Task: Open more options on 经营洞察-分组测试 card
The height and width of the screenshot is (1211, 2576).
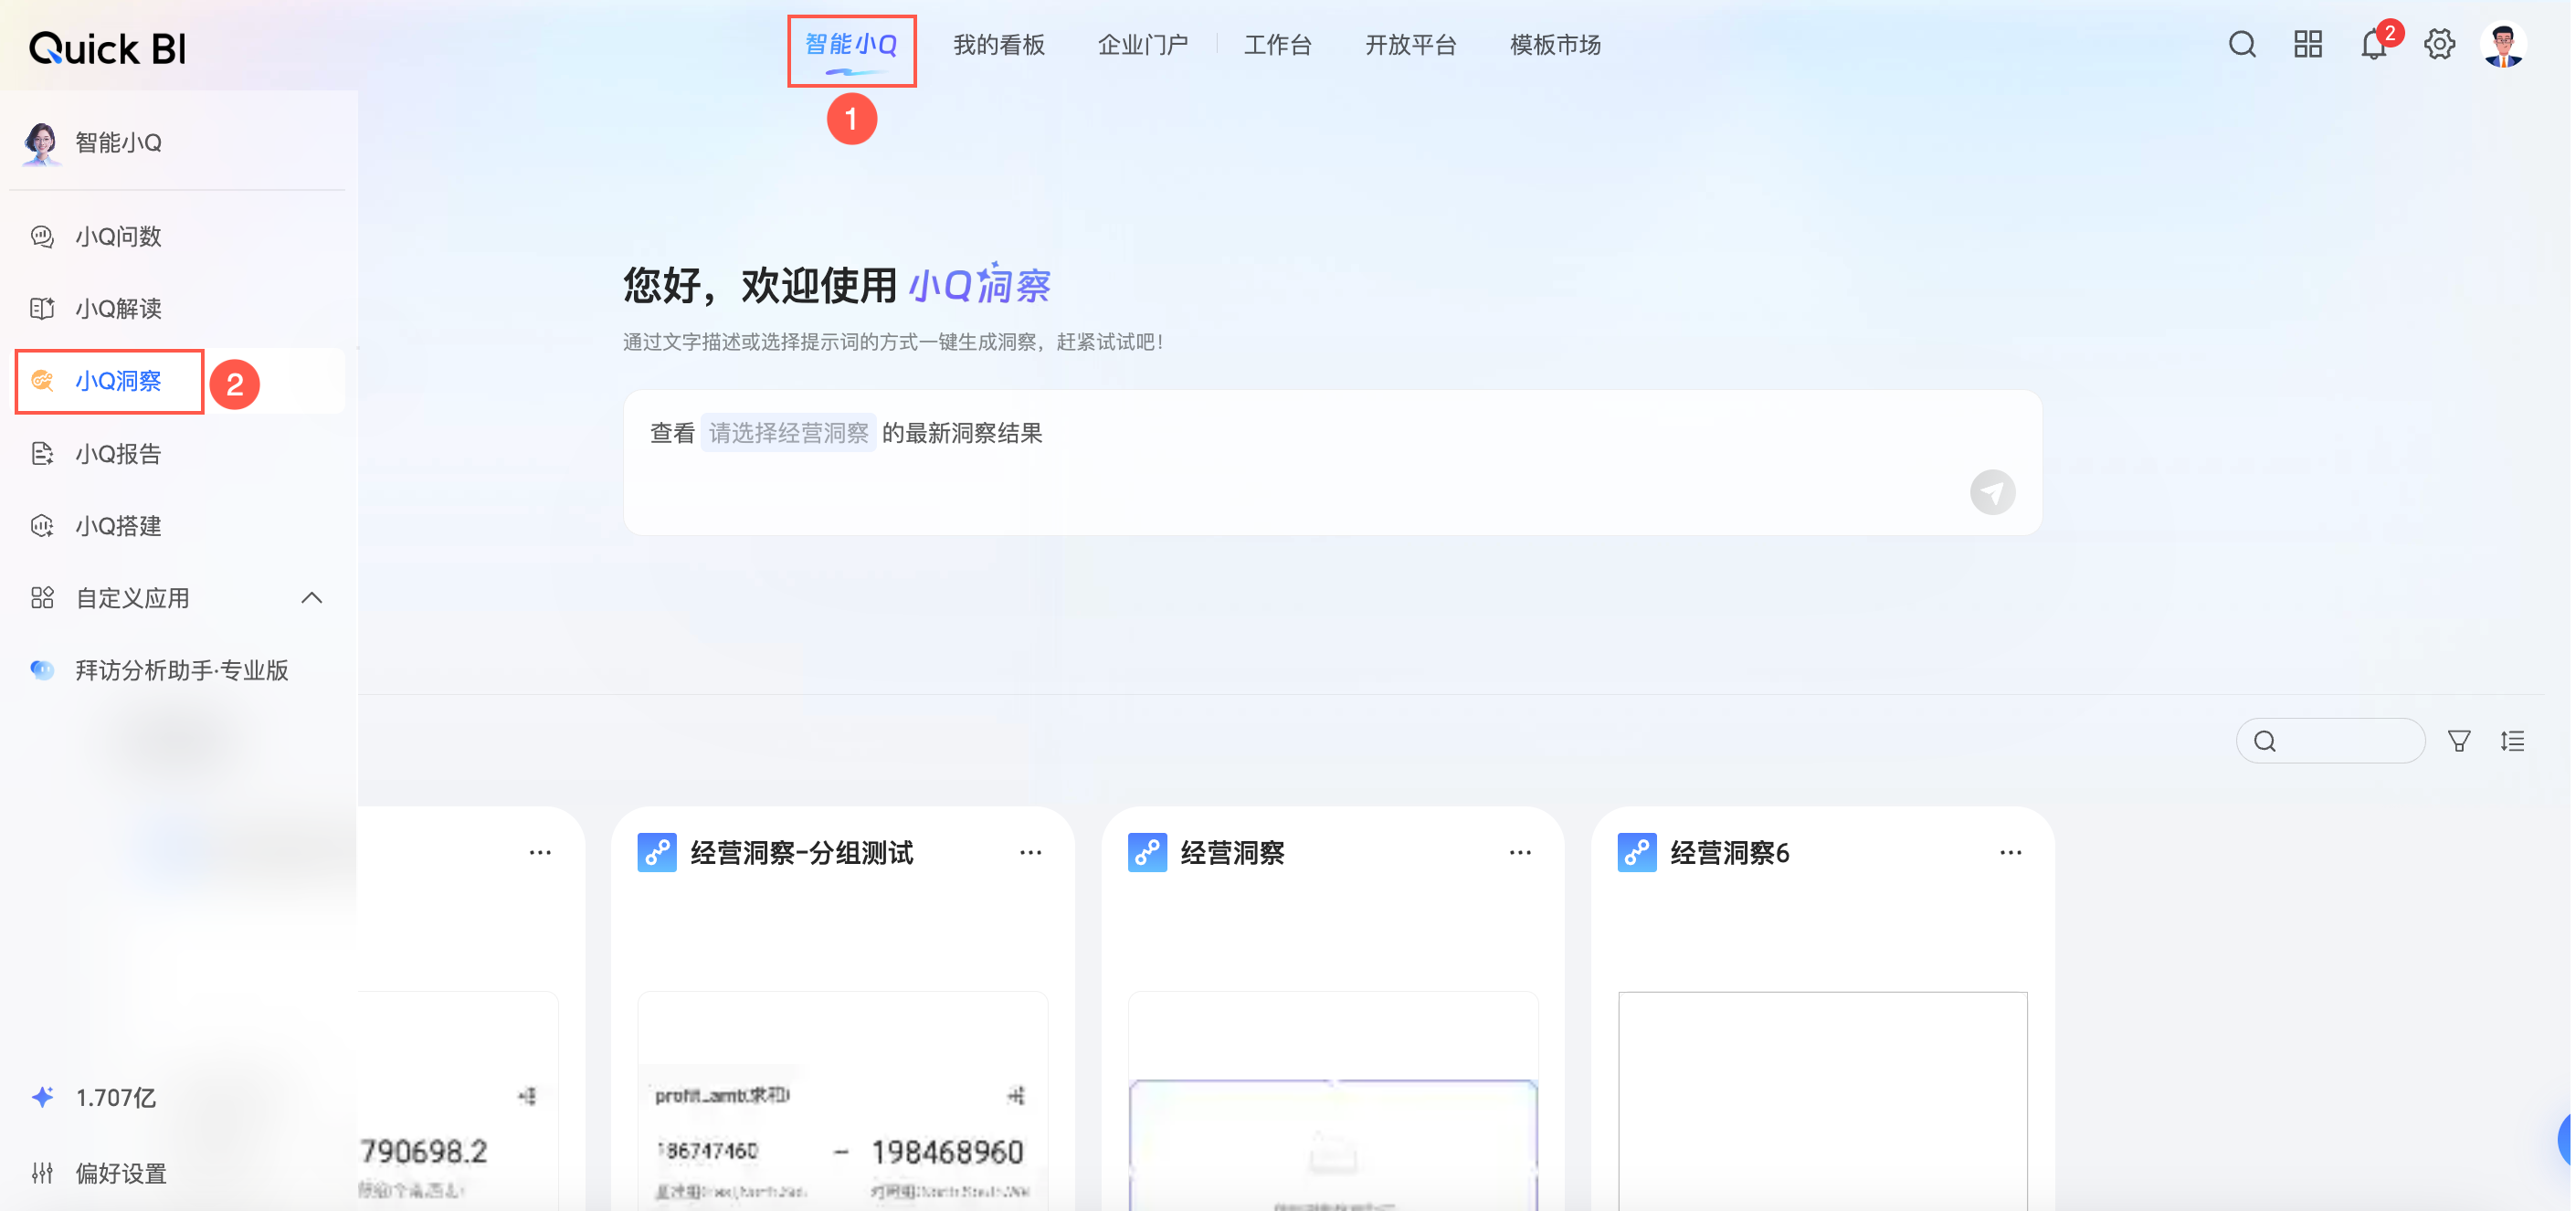Action: tap(1030, 853)
